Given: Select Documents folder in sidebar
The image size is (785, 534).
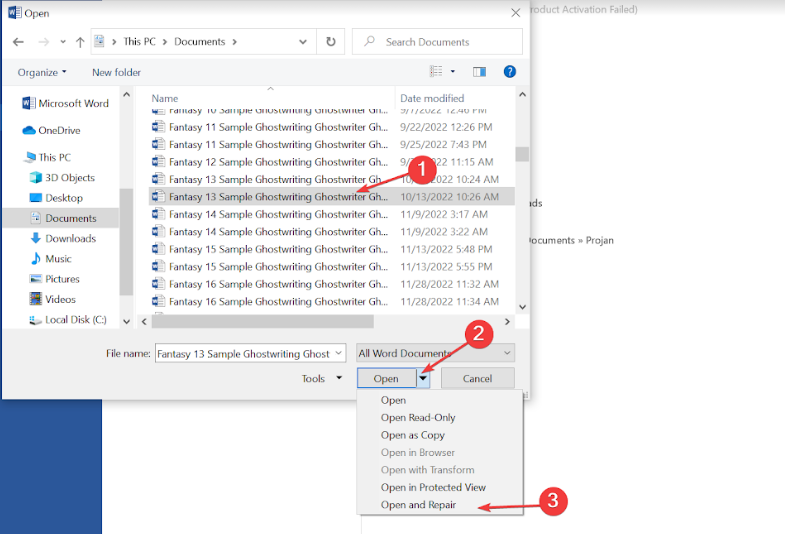Looking at the screenshot, I should point(61,218).
